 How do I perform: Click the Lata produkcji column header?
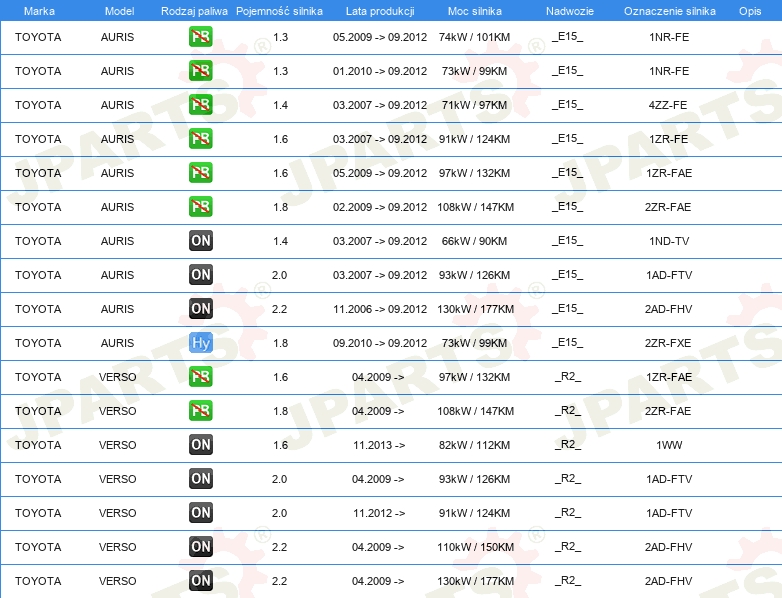pos(380,11)
